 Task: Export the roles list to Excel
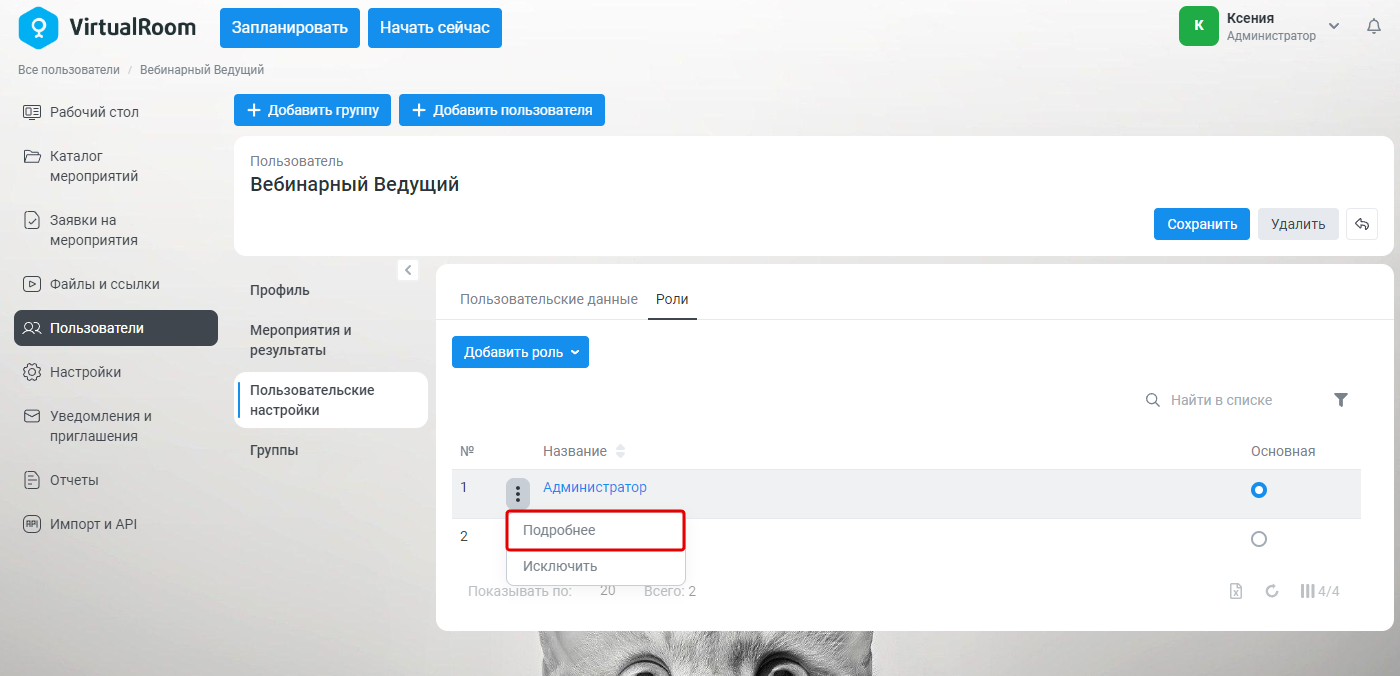pos(1236,591)
